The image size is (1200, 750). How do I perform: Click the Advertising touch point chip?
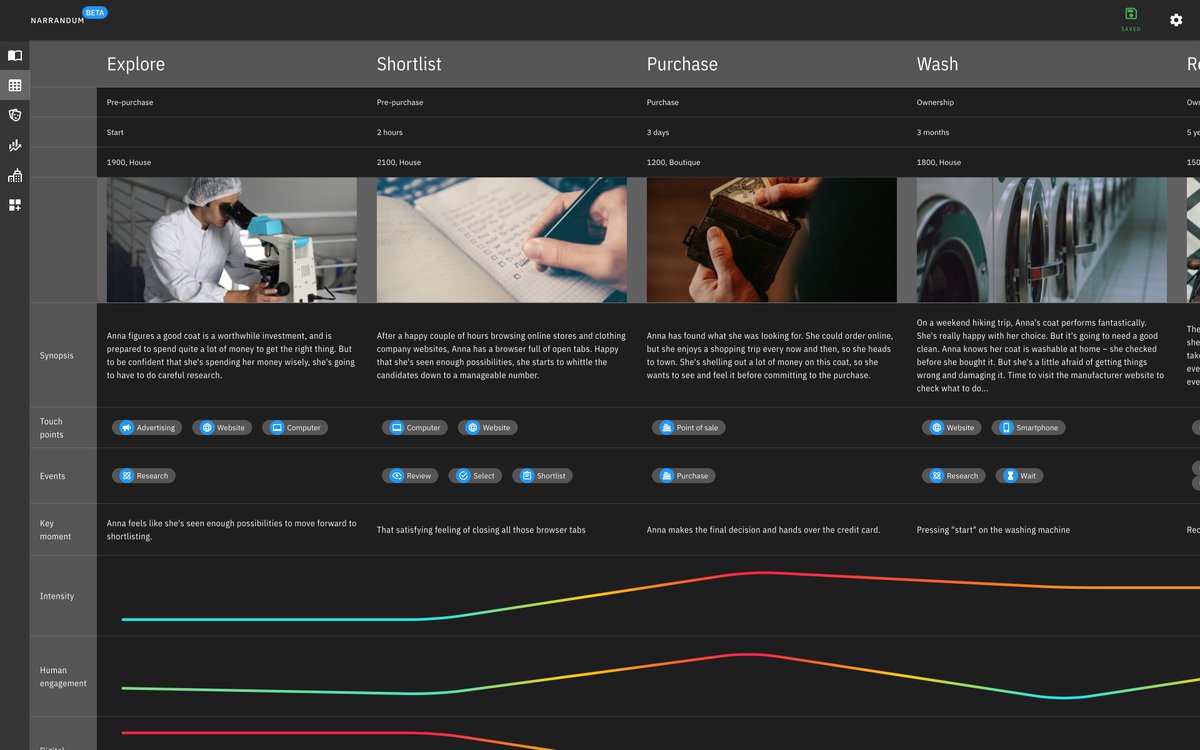click(146, 427)
